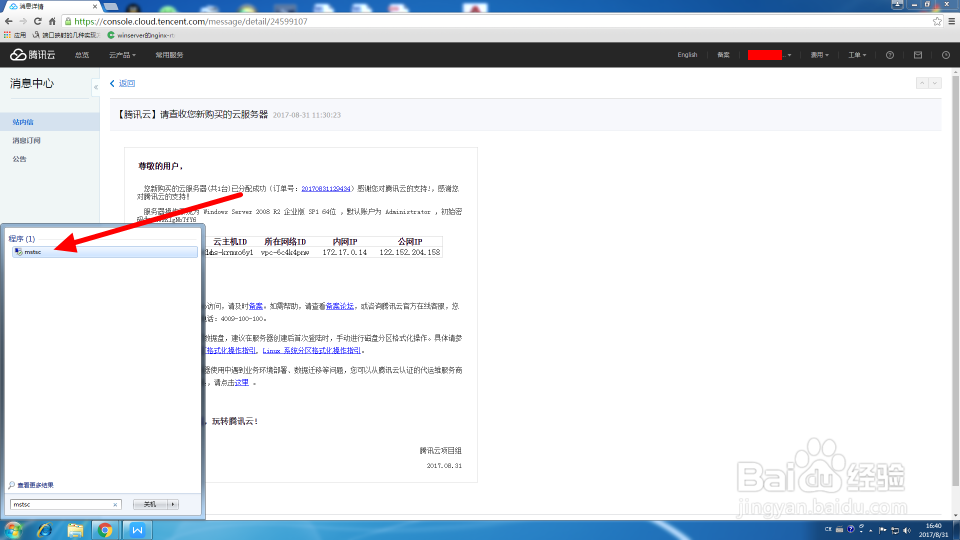Open the winserver nginx bookmark
The image size is (960, 540).
pos(141,36)
